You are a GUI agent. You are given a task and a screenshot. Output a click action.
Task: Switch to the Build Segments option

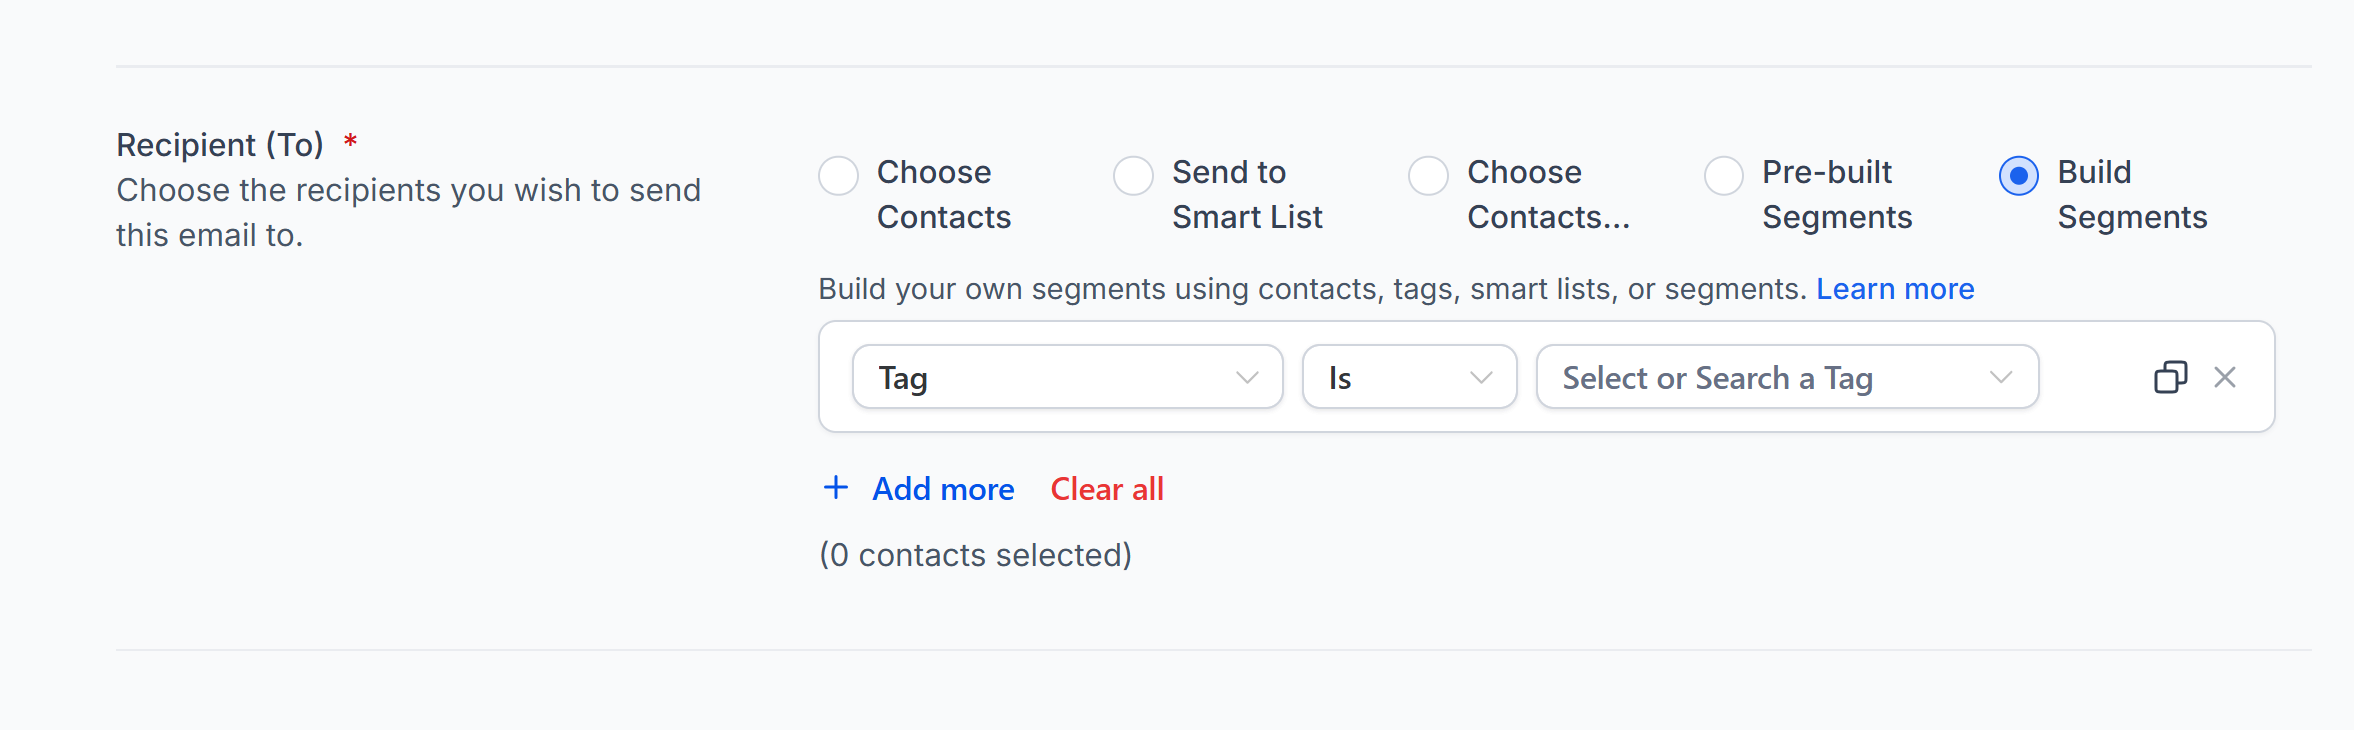coord(2020,175)
